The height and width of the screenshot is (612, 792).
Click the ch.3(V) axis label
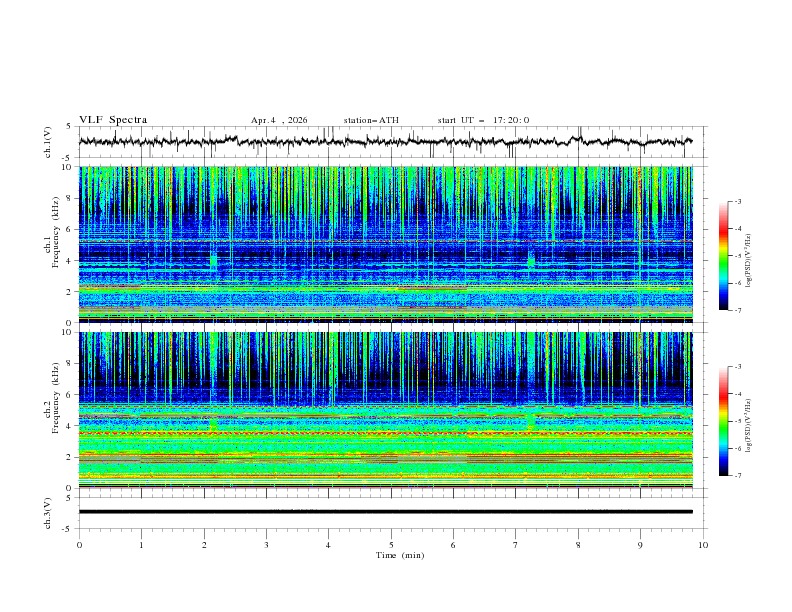point(48,513)
